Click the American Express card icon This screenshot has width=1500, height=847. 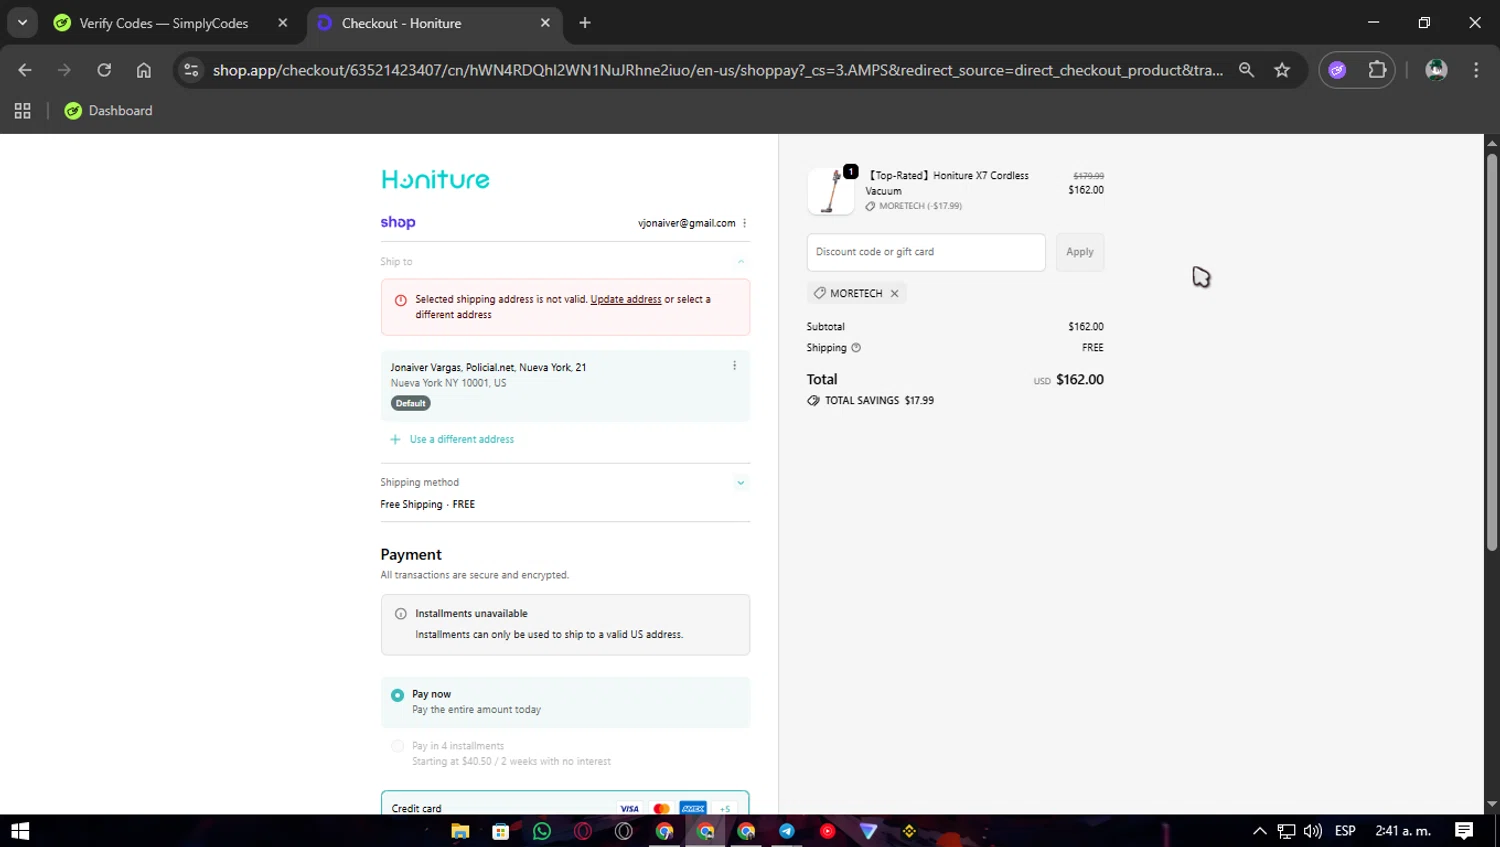(x=693, y=808)
